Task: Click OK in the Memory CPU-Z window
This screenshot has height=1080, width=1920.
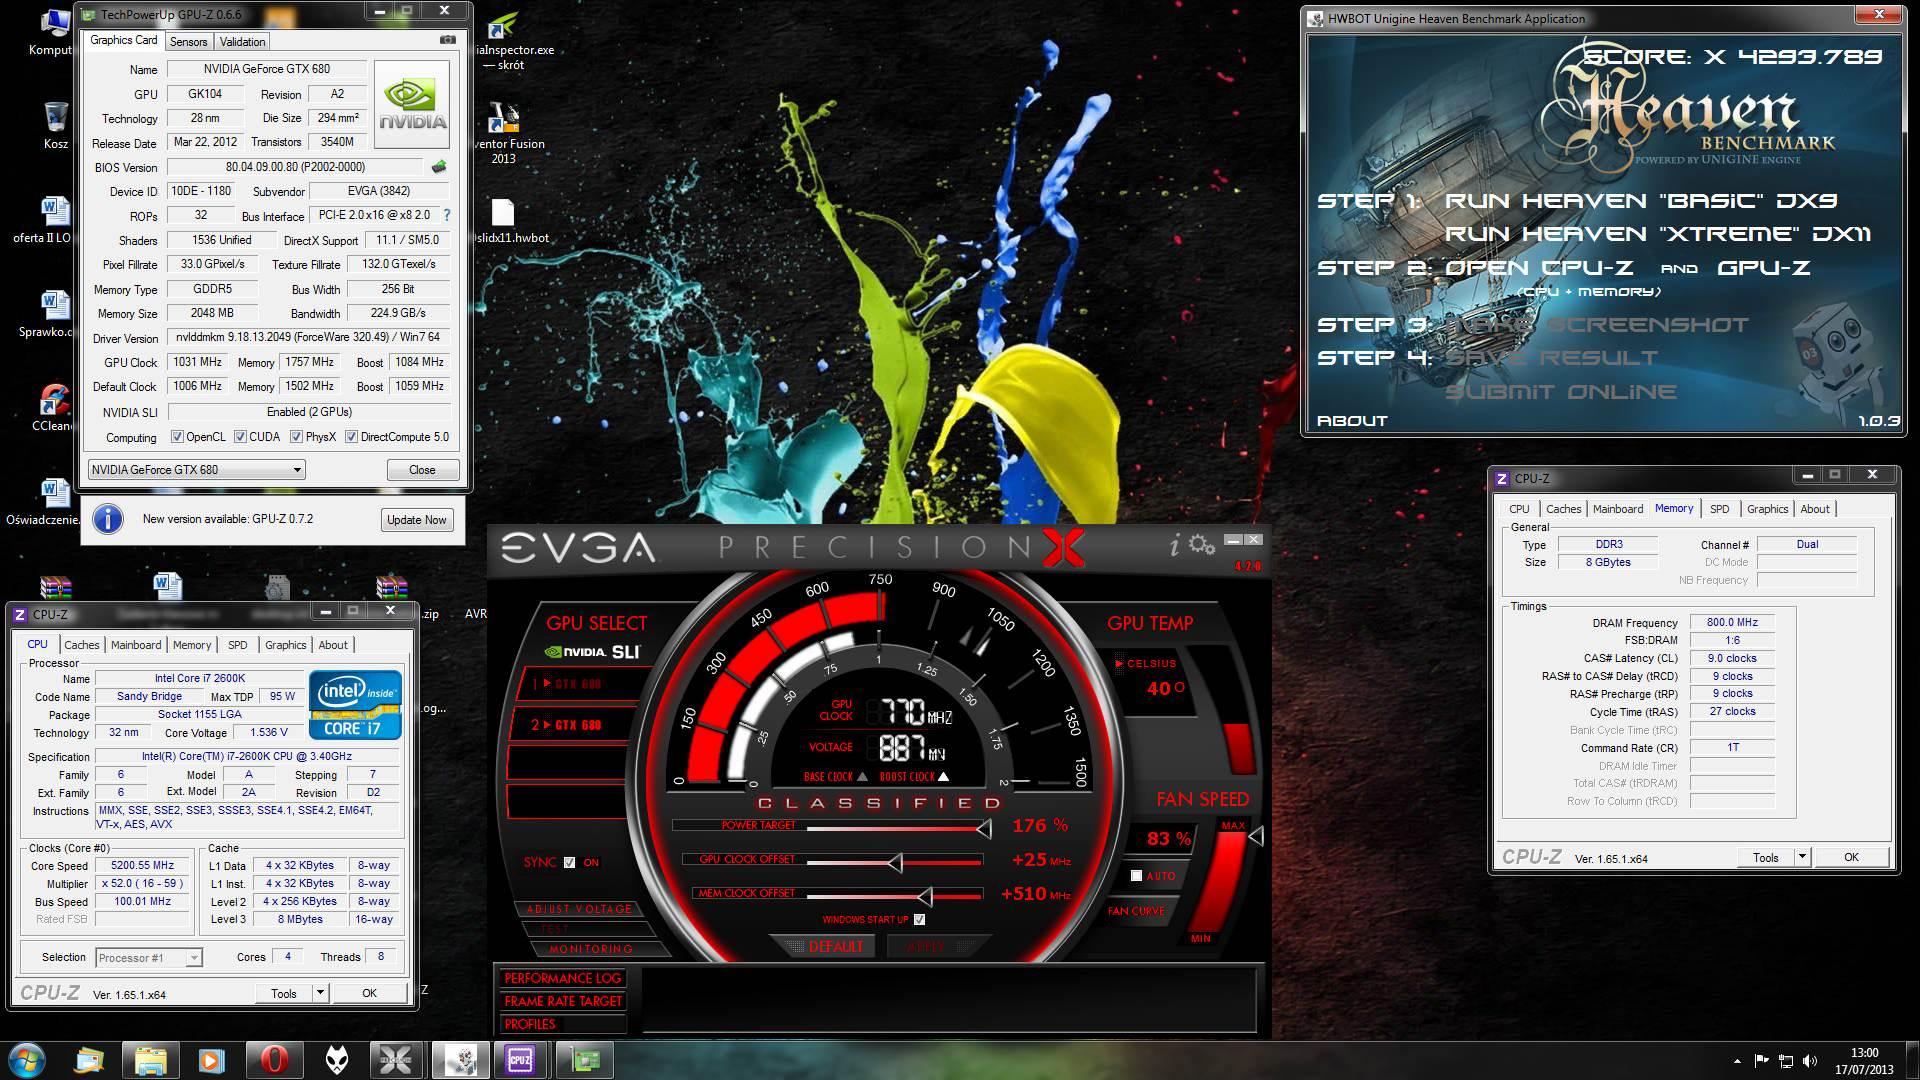Action: (x=1851, y=857)
